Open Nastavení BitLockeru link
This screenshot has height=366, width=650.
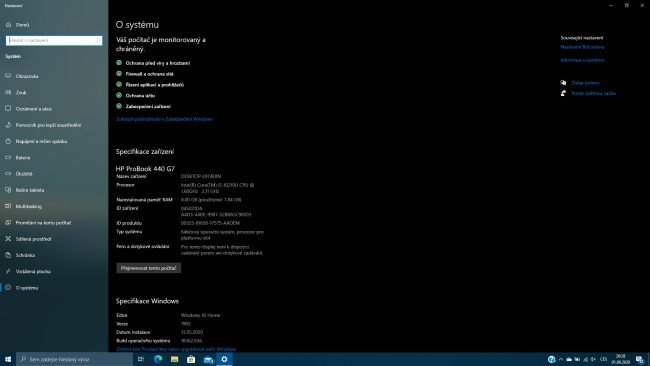point(582,47)
